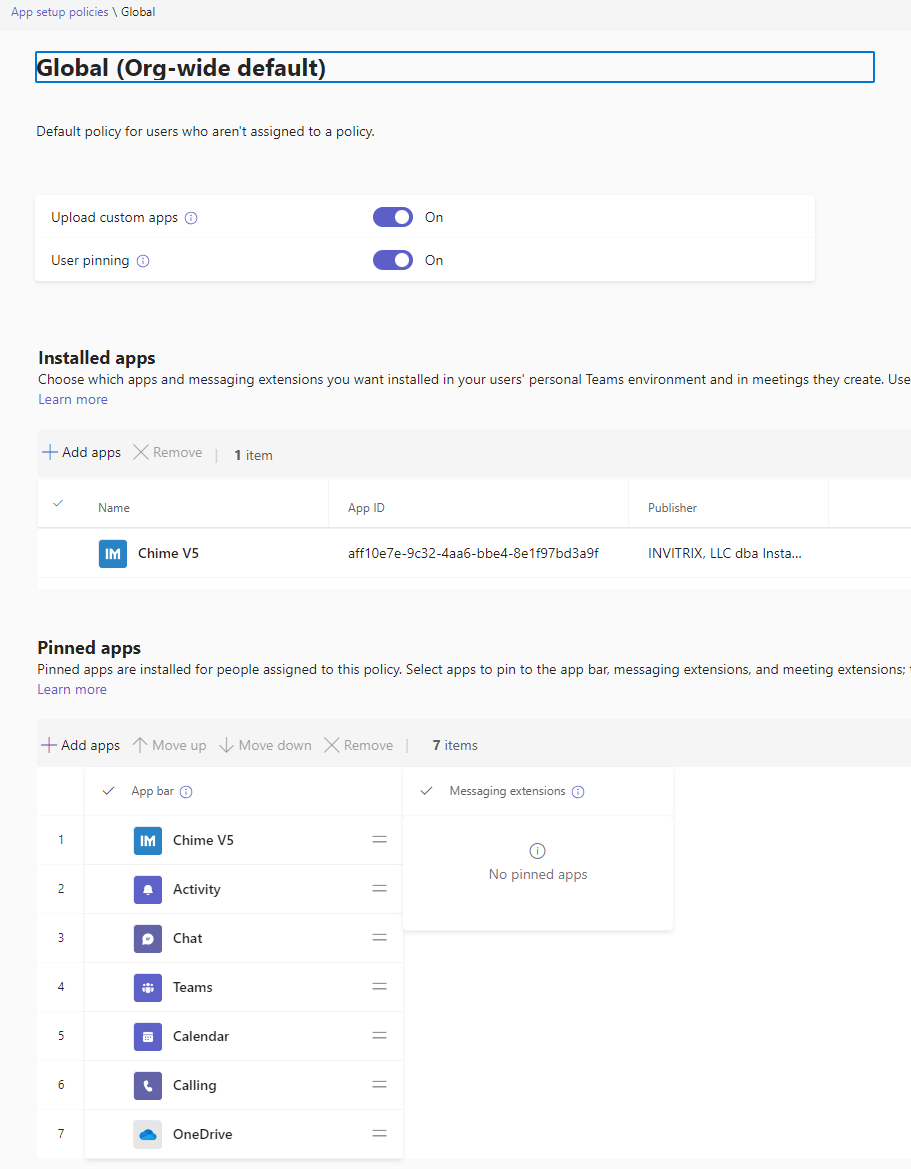Select the Activity pinned app row
The width and height of the screenshot is (911, 1169).
[244, 889]
